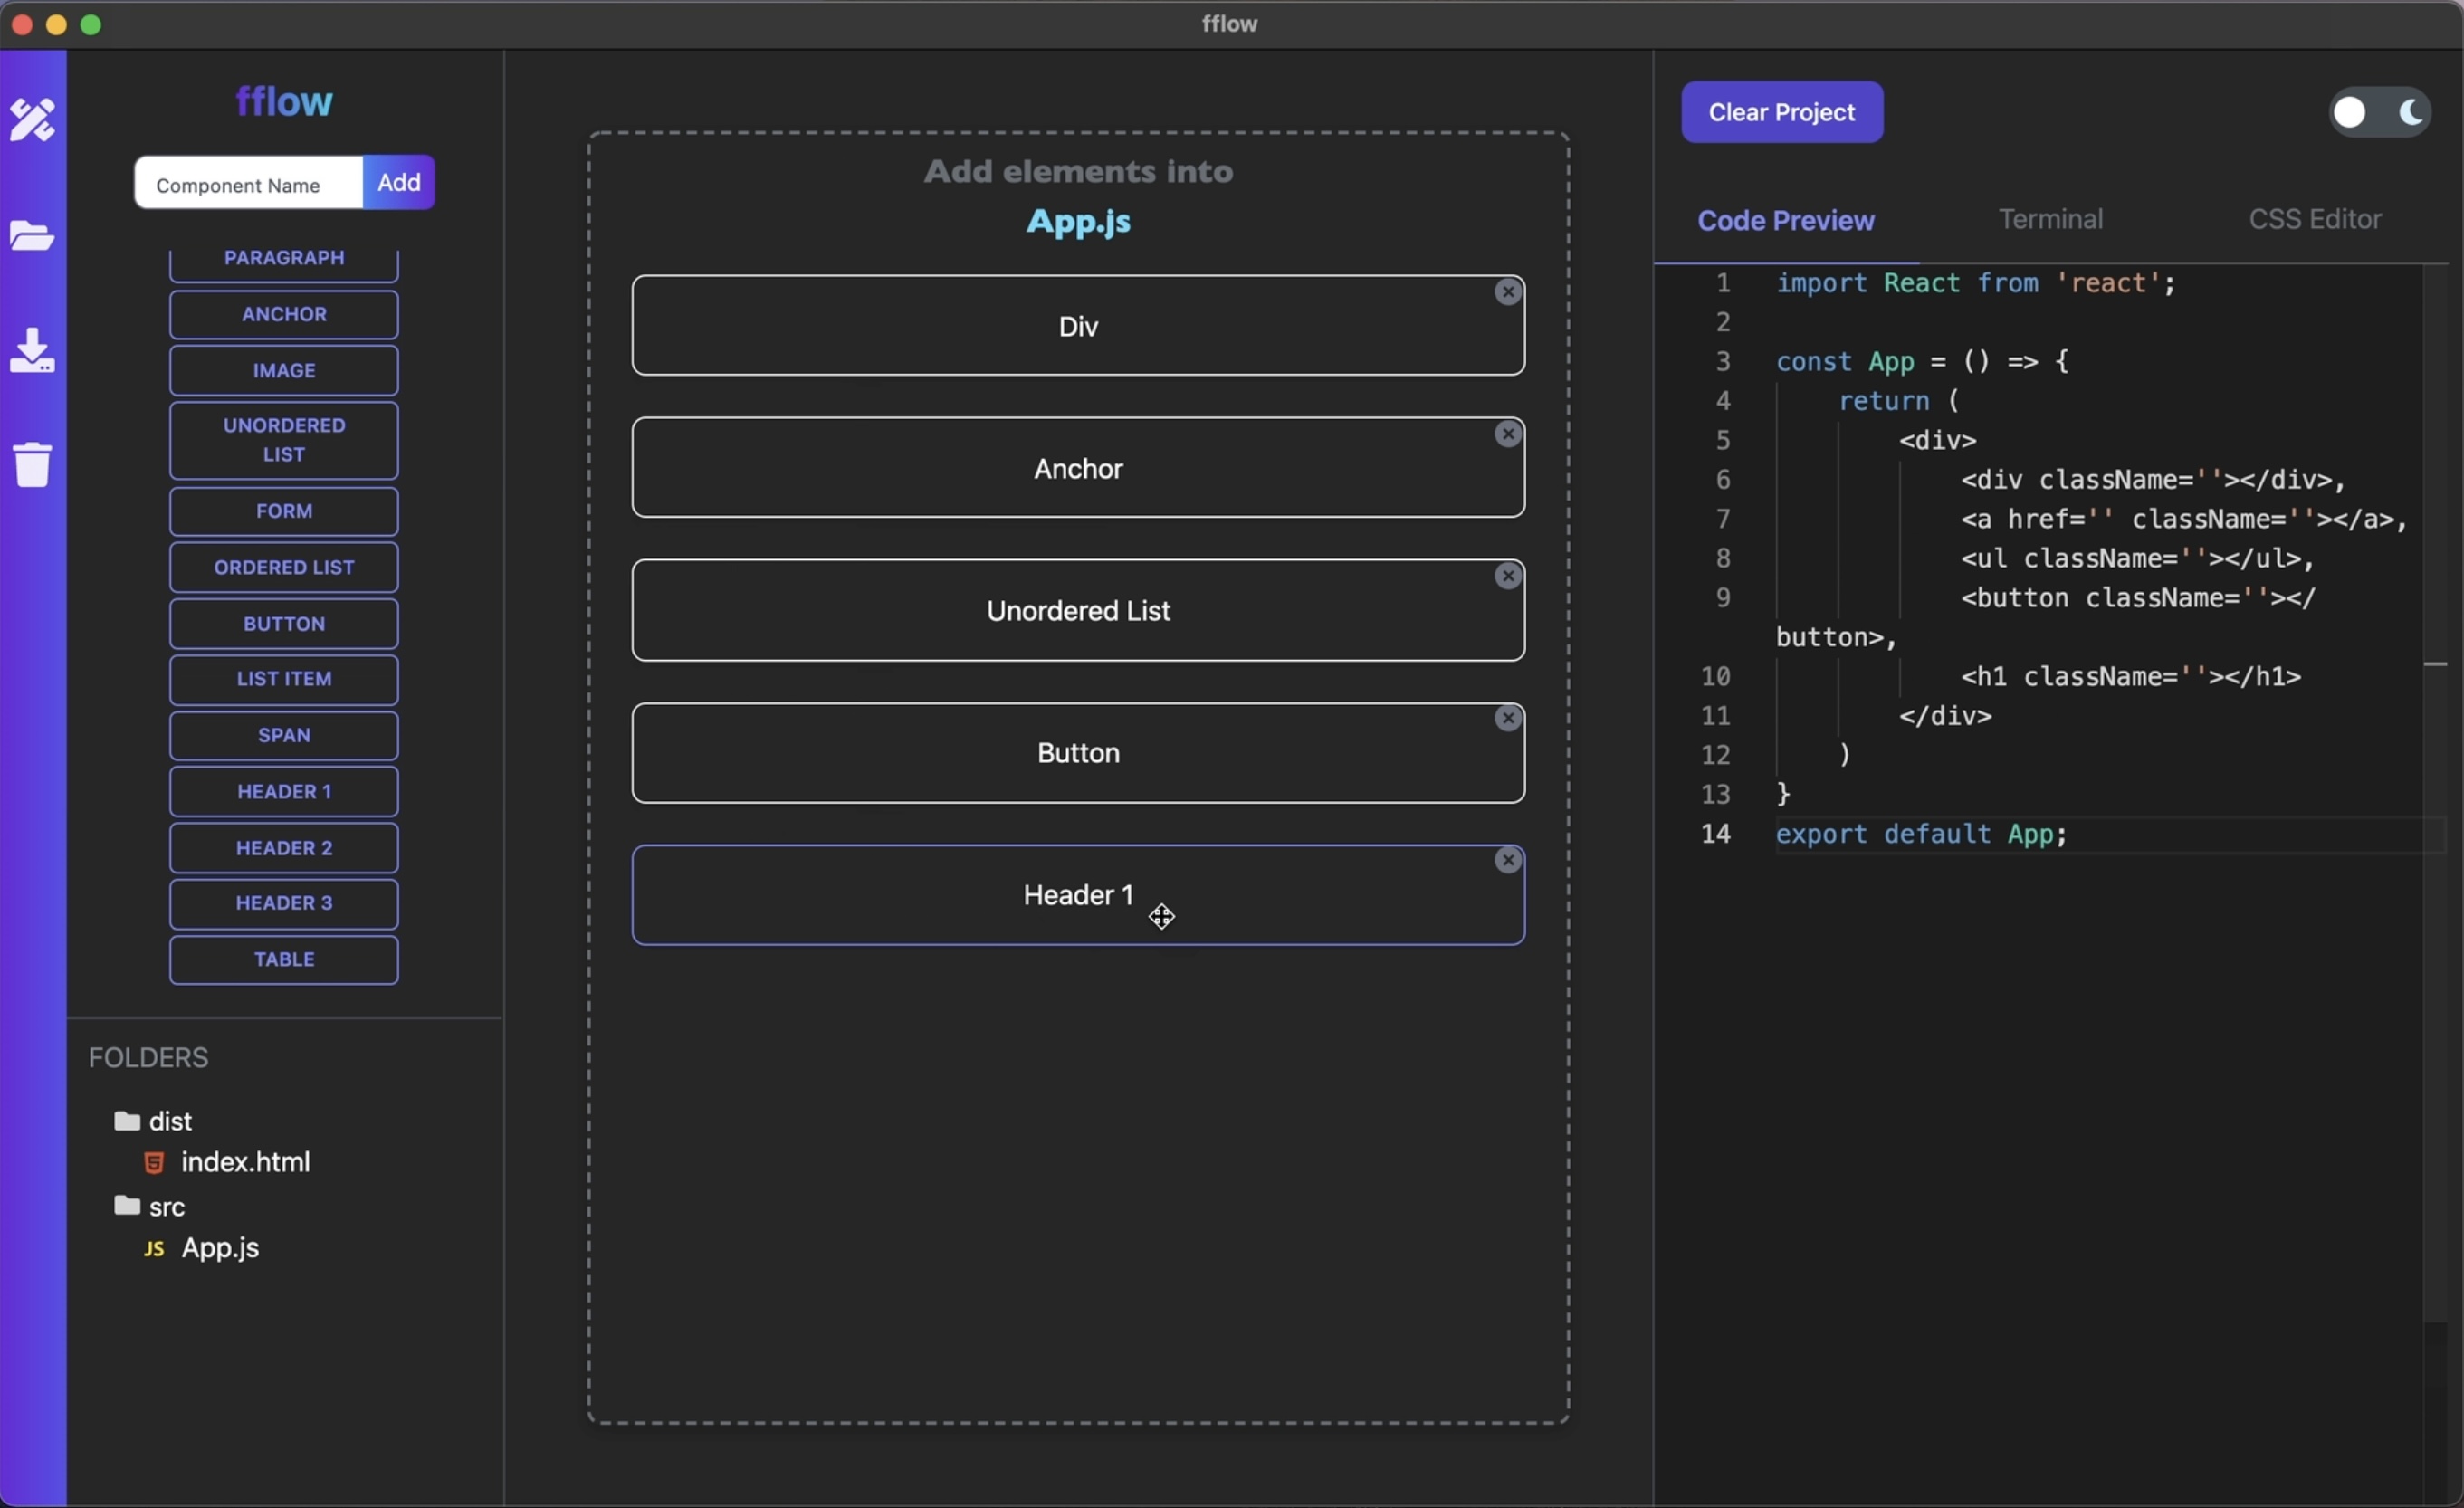Image resolution: width=2464 pixels, height=1508 pixels.
Task: Click the Add component button
Action: (397, 181)
